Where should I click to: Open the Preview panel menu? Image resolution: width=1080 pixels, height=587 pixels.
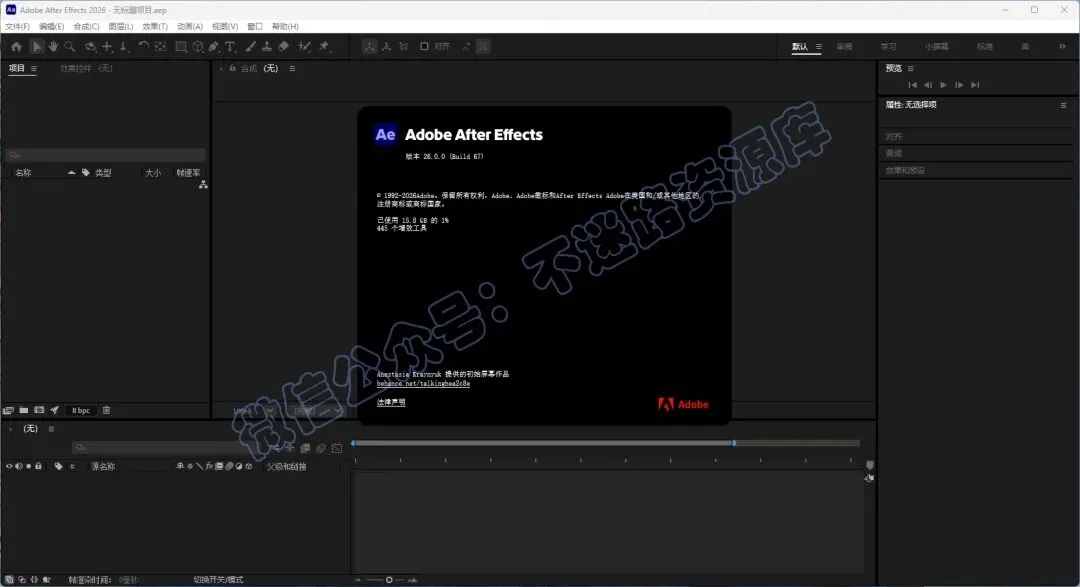click(911, 68)
